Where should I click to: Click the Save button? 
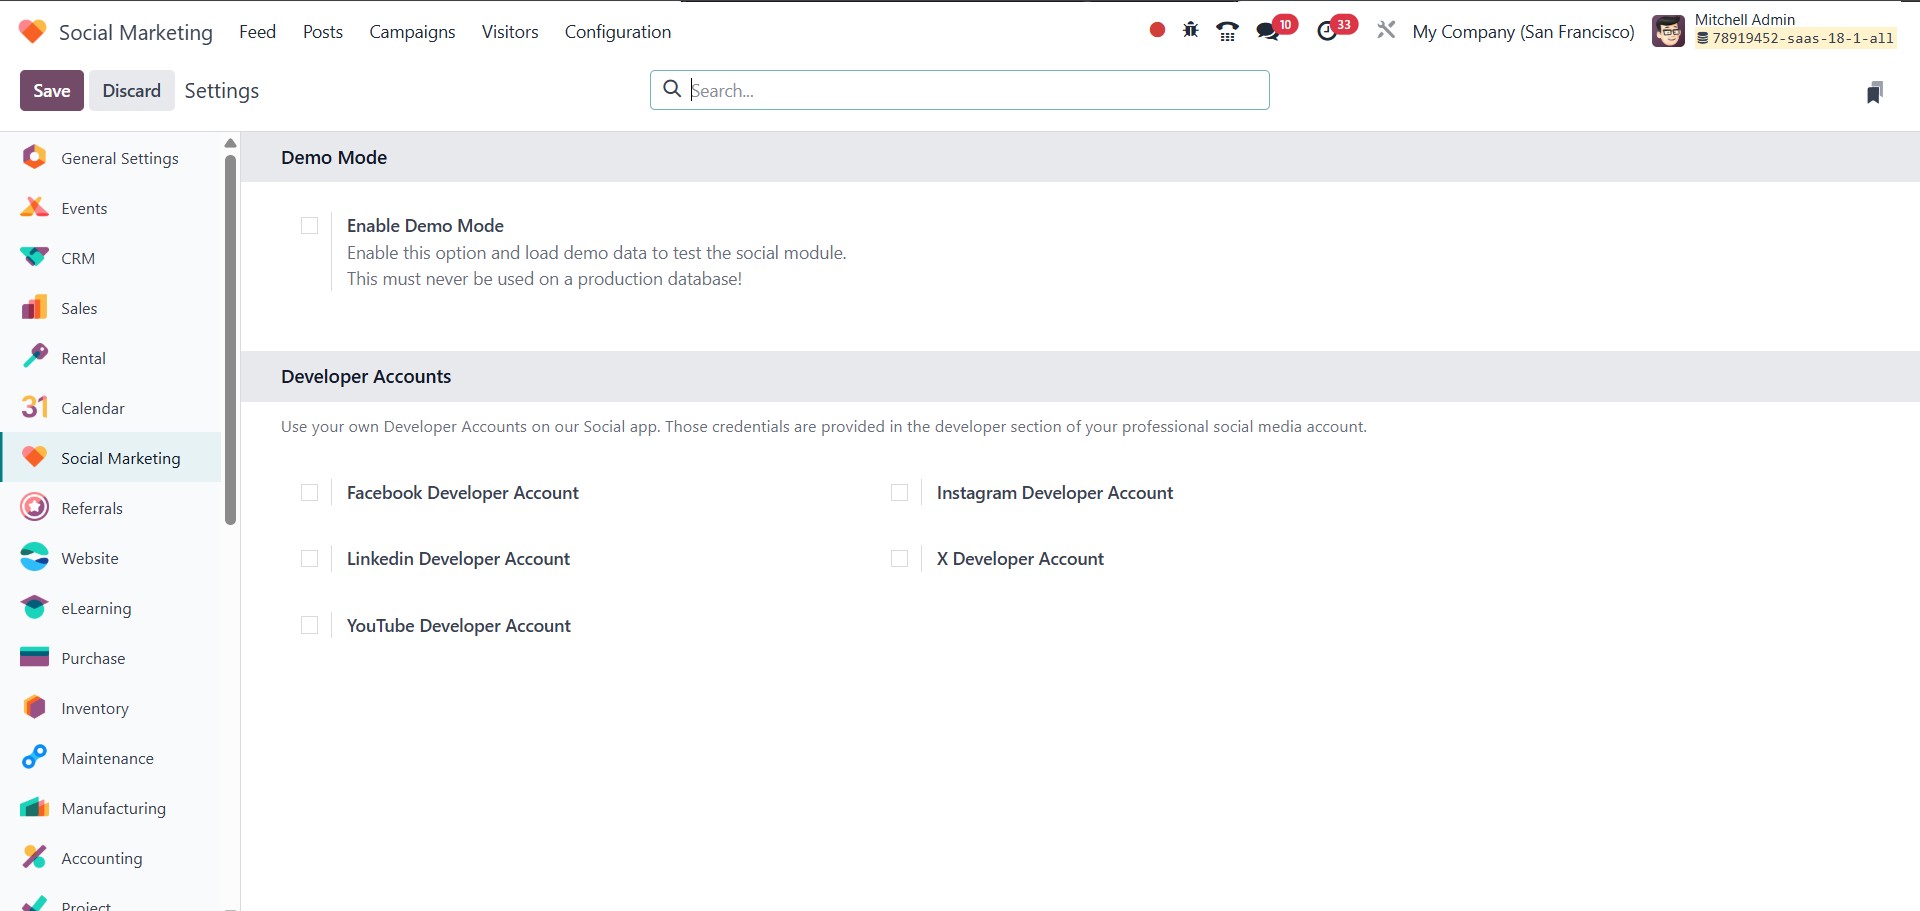coord(52,91)
